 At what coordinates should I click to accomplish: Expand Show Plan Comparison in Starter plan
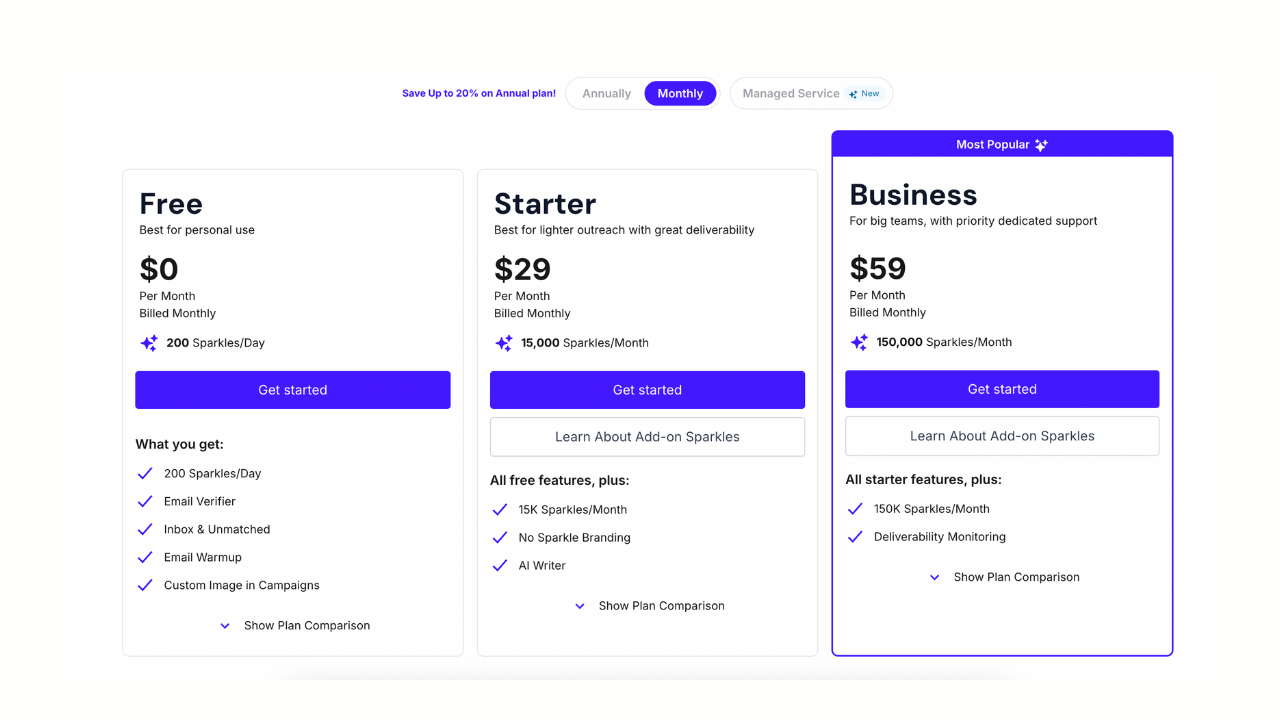(x=650, y=606)
